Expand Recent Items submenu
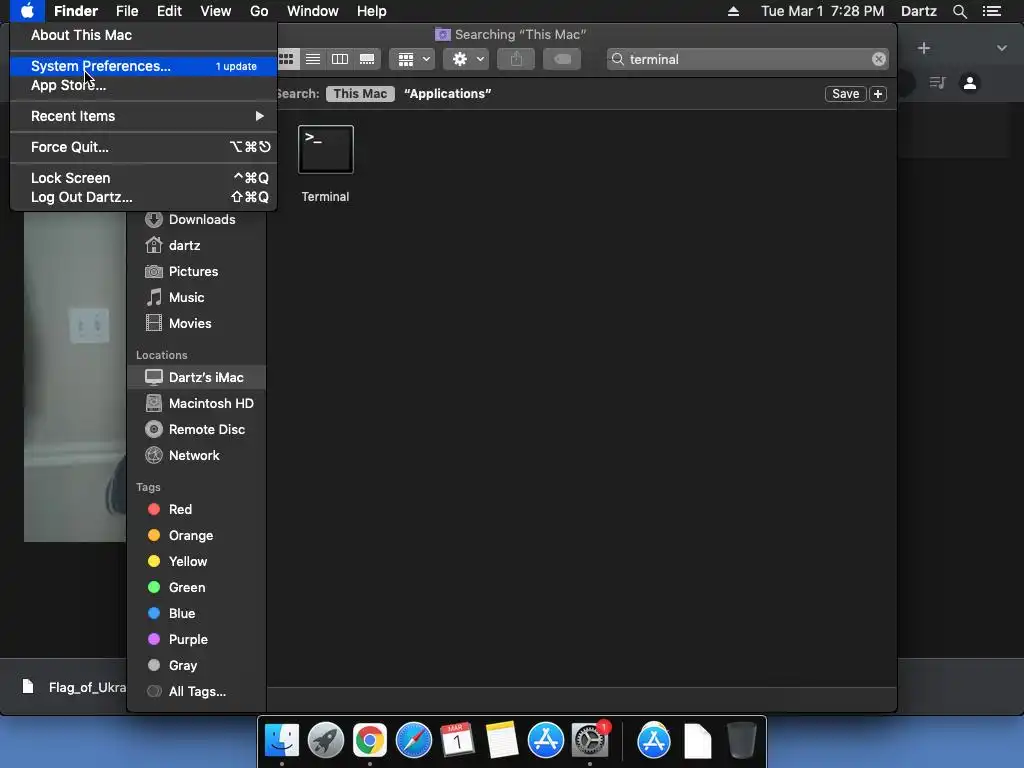The height and width of the screenshot is (768, 1024). pyautogui.click(x=144, y=116)
